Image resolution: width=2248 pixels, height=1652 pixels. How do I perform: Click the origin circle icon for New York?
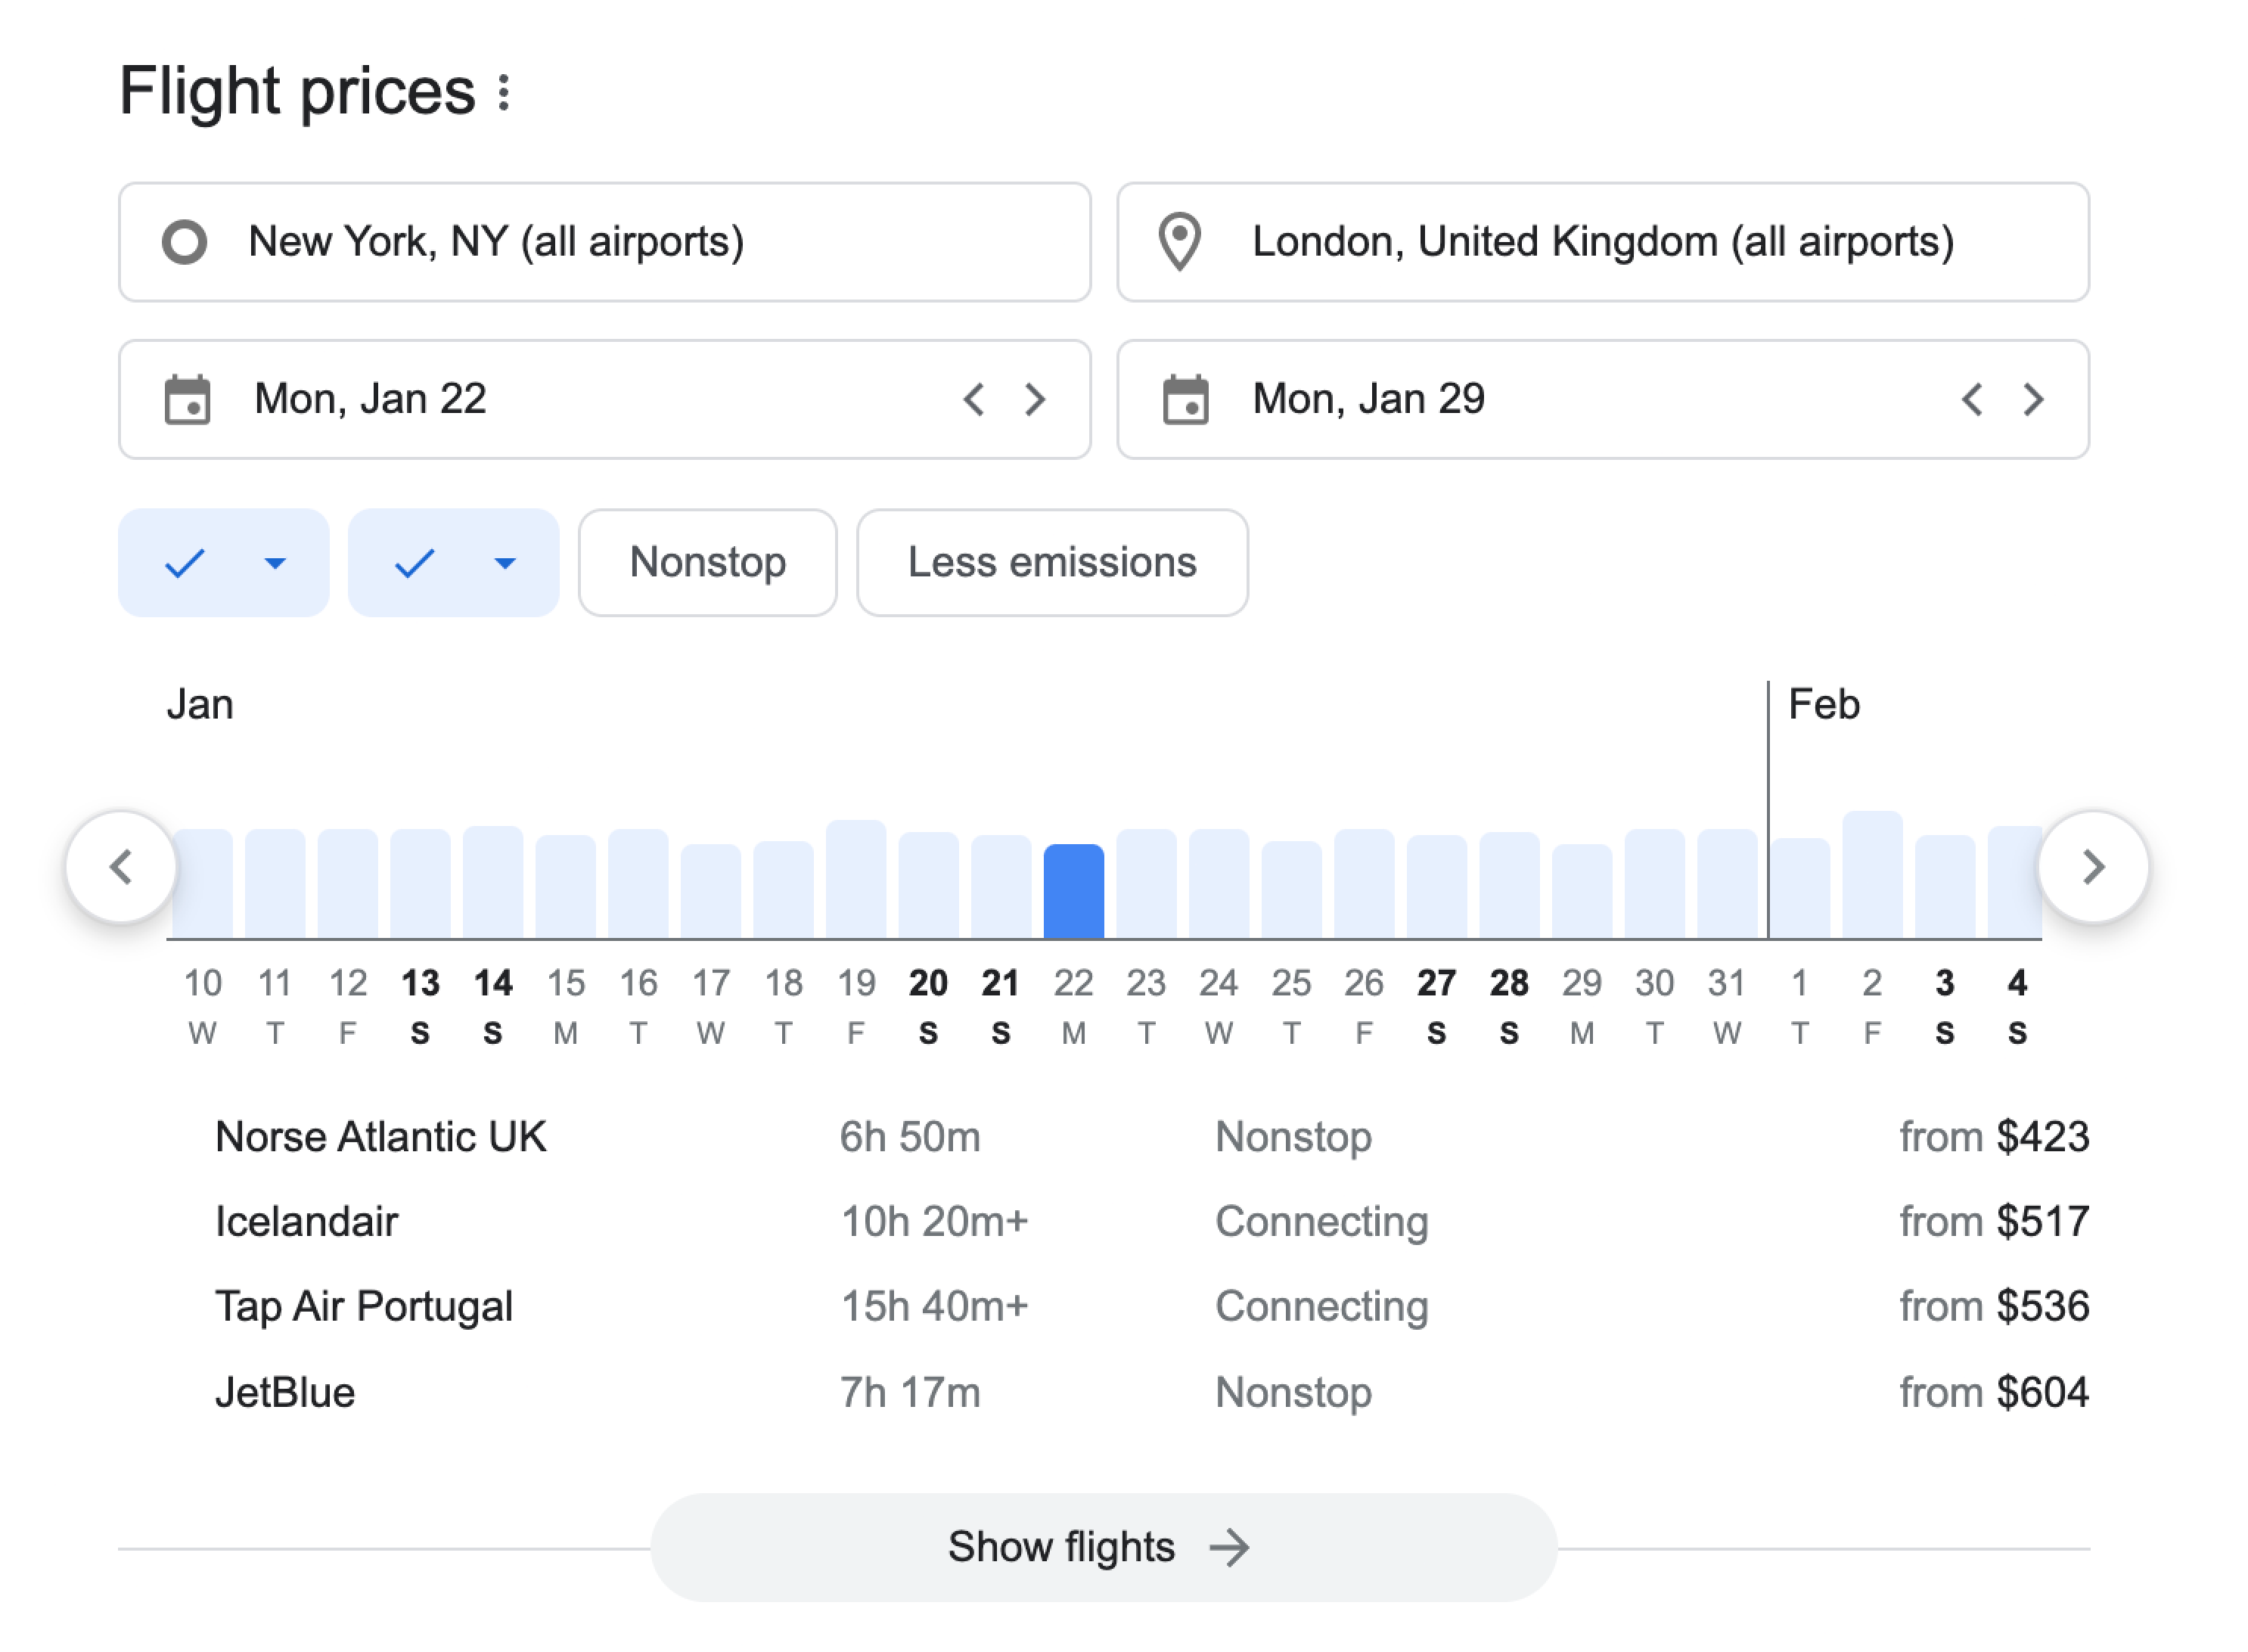pyautogui.click(x=185, y=242)
